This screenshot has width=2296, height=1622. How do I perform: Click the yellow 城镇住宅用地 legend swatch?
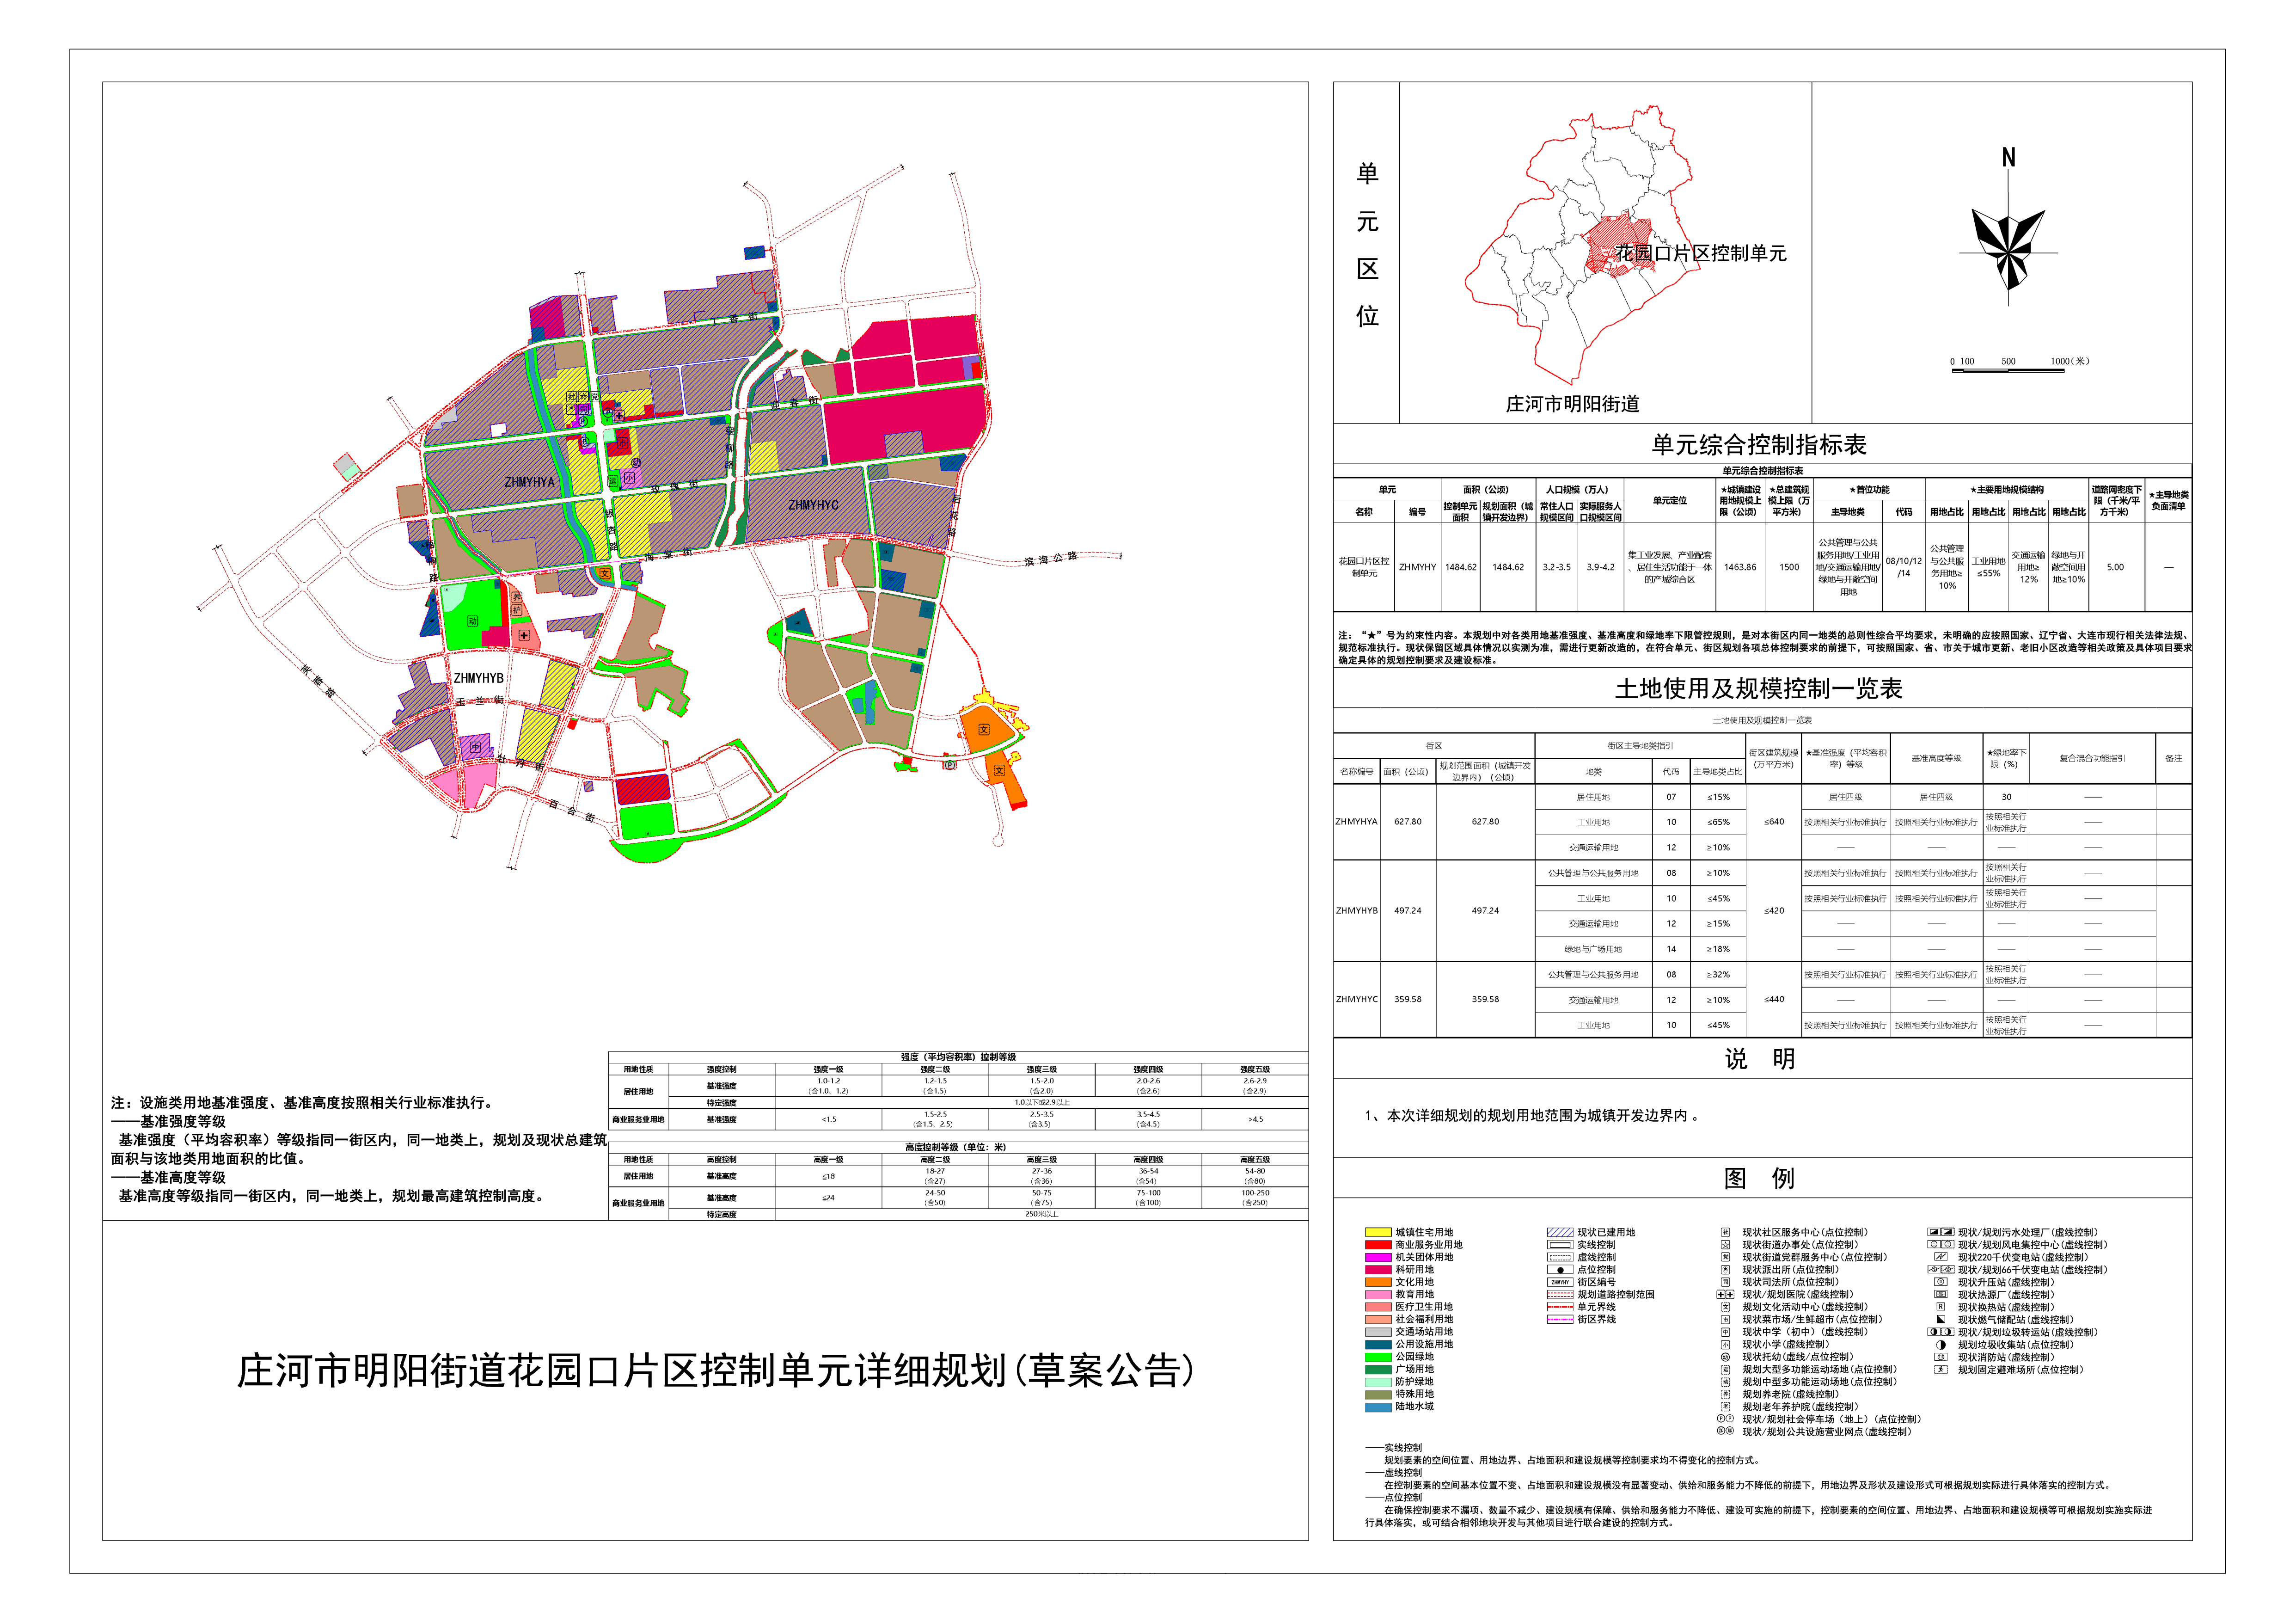coord(1378,1232)
